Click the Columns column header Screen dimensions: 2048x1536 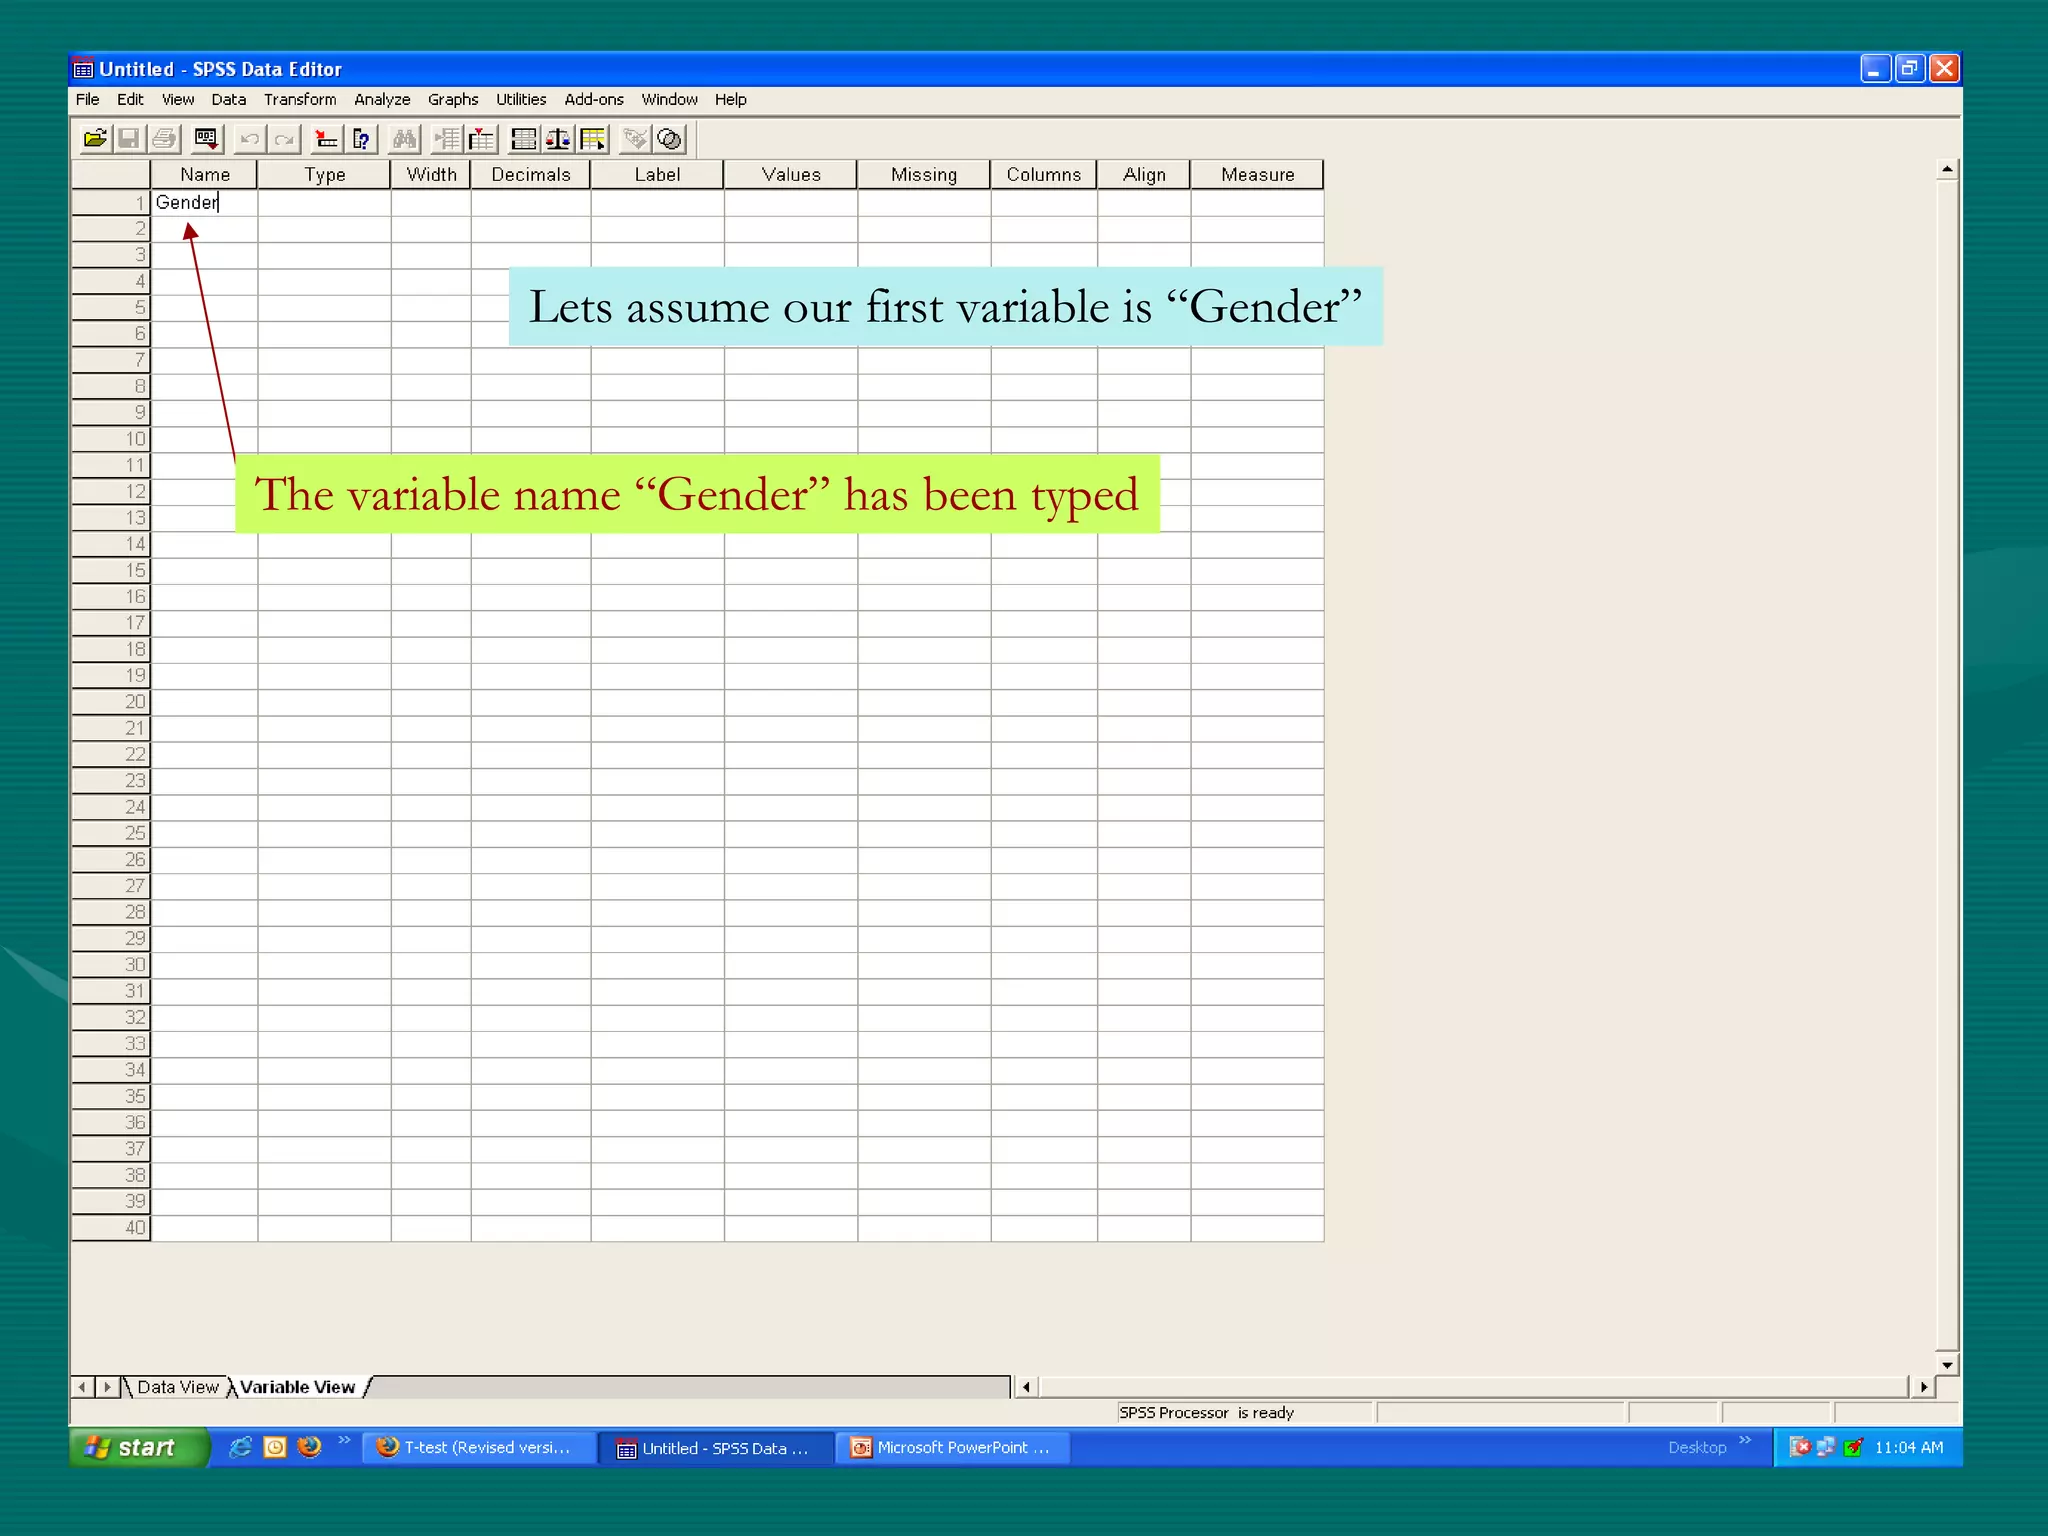tap(1044, 174)
